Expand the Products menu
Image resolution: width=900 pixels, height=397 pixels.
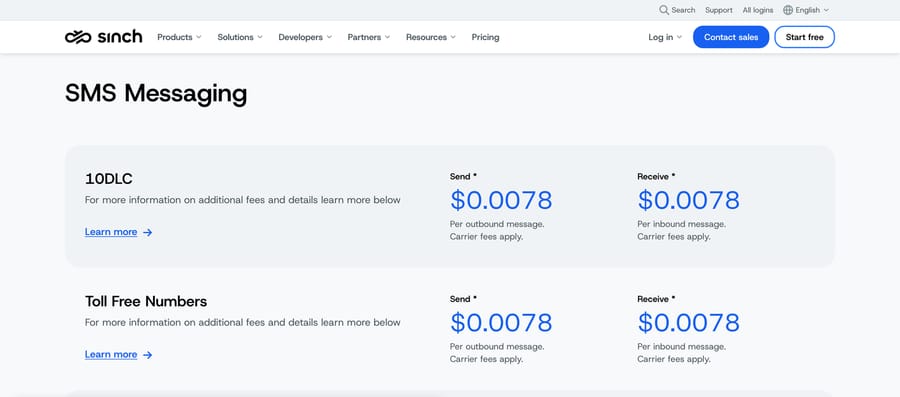coord(179,37)
